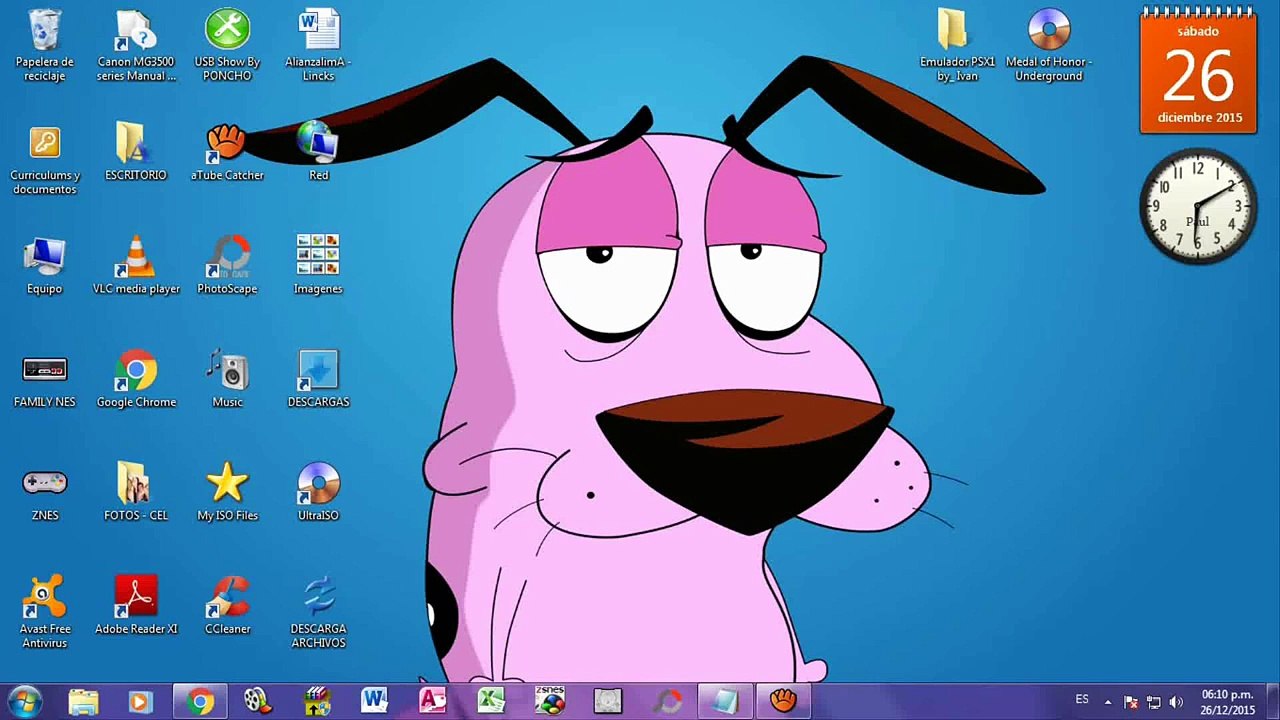Show hidden system tray icons
The height and width of the screenshot is (720, 1280).
tap(1107, 702)
